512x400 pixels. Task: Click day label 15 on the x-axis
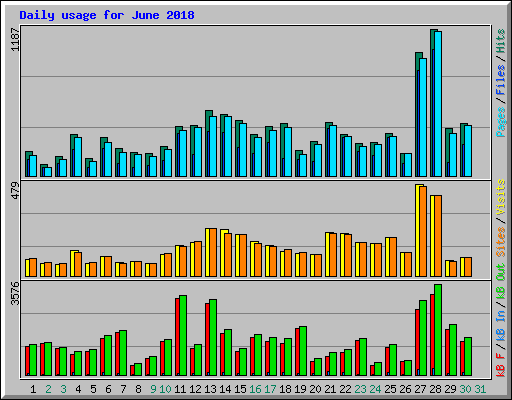coord(240,389)
